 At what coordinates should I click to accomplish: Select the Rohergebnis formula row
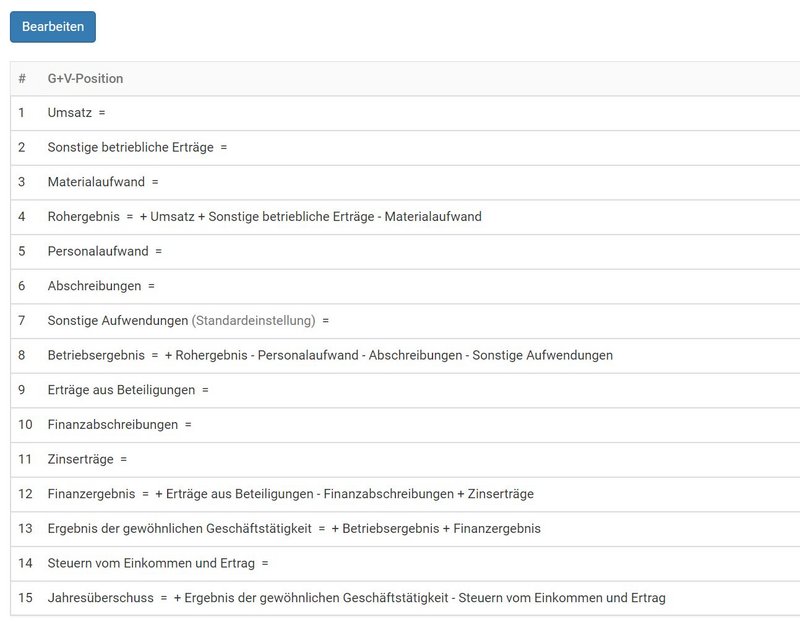(x=264, y=216)
